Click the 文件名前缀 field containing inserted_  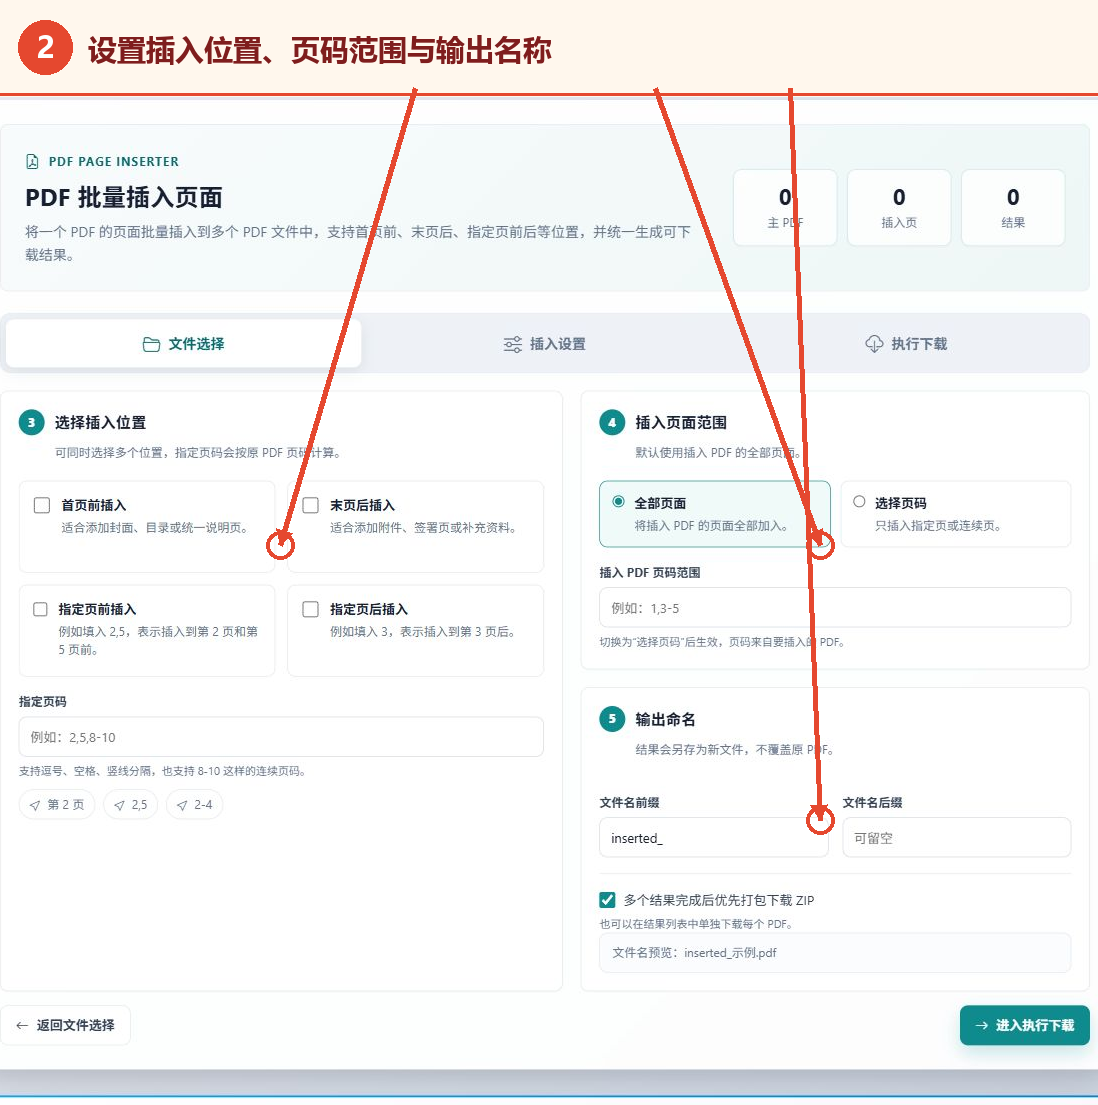[714, 838]
